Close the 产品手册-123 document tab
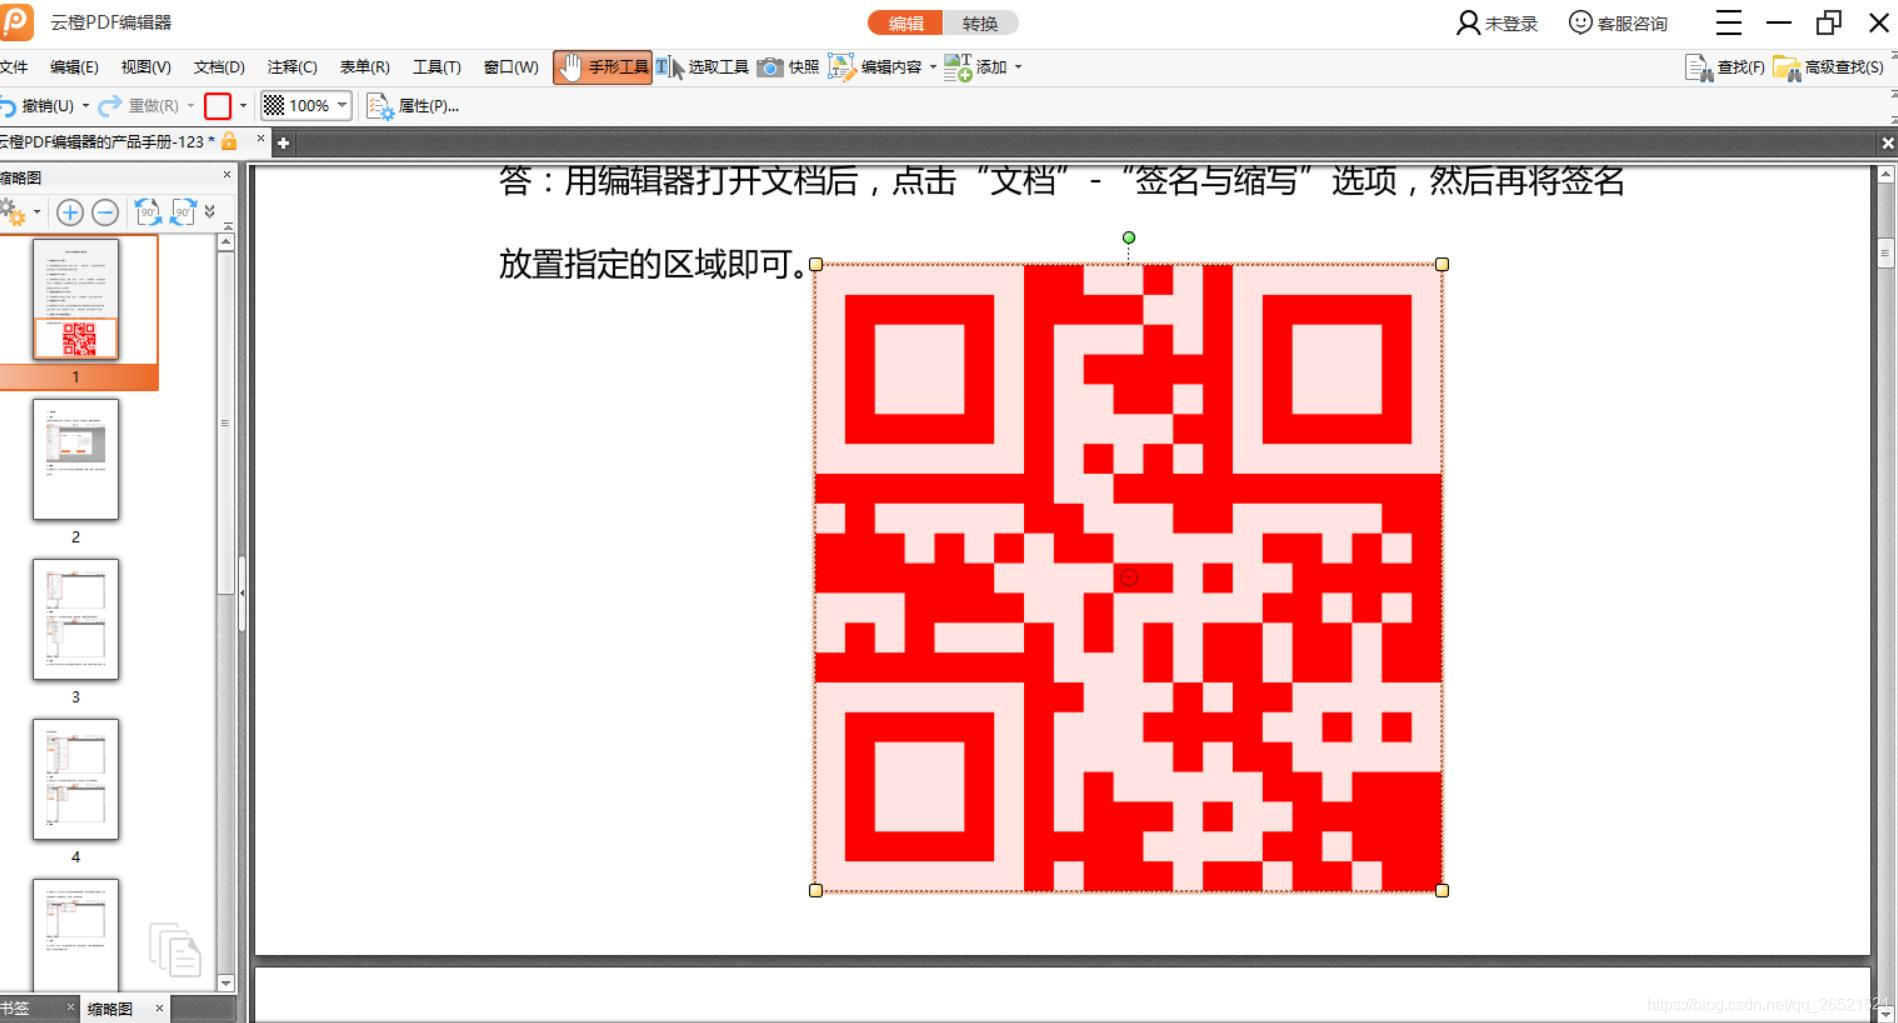Image resolution: width=1898 pixels, height=1023 pixels. pyautogui.click(x=260, y=139)
